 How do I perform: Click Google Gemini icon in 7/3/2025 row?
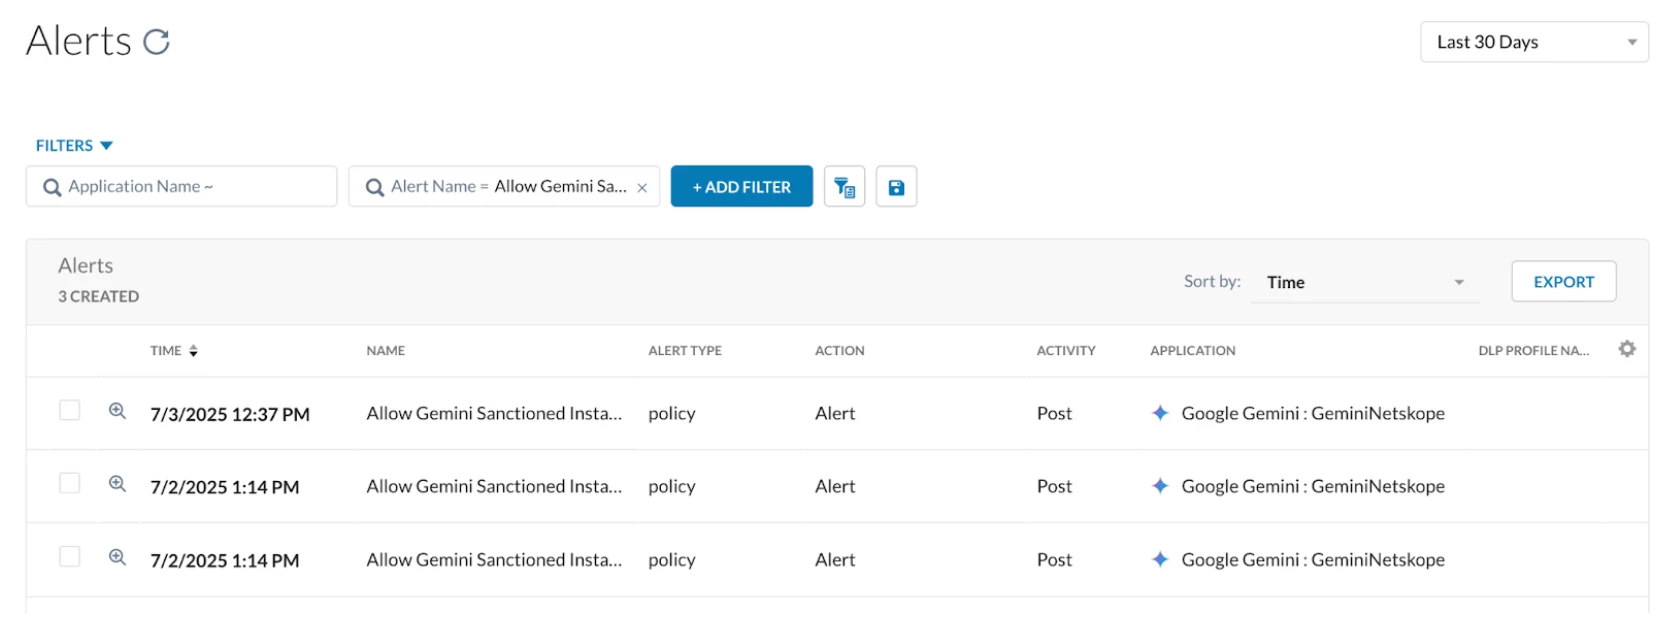click(x=1160, y=413)
